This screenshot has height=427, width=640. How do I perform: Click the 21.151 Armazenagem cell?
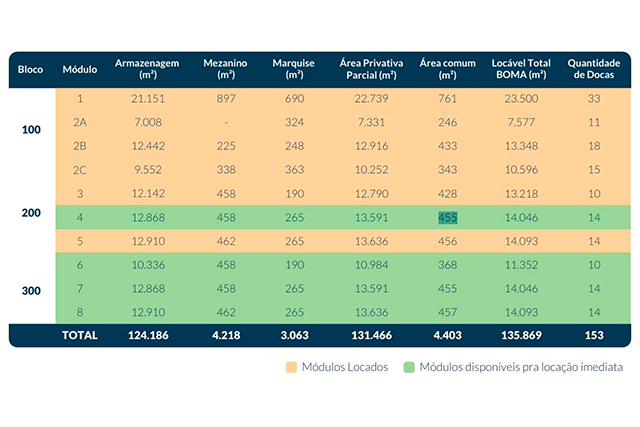(x=148, y=99)
